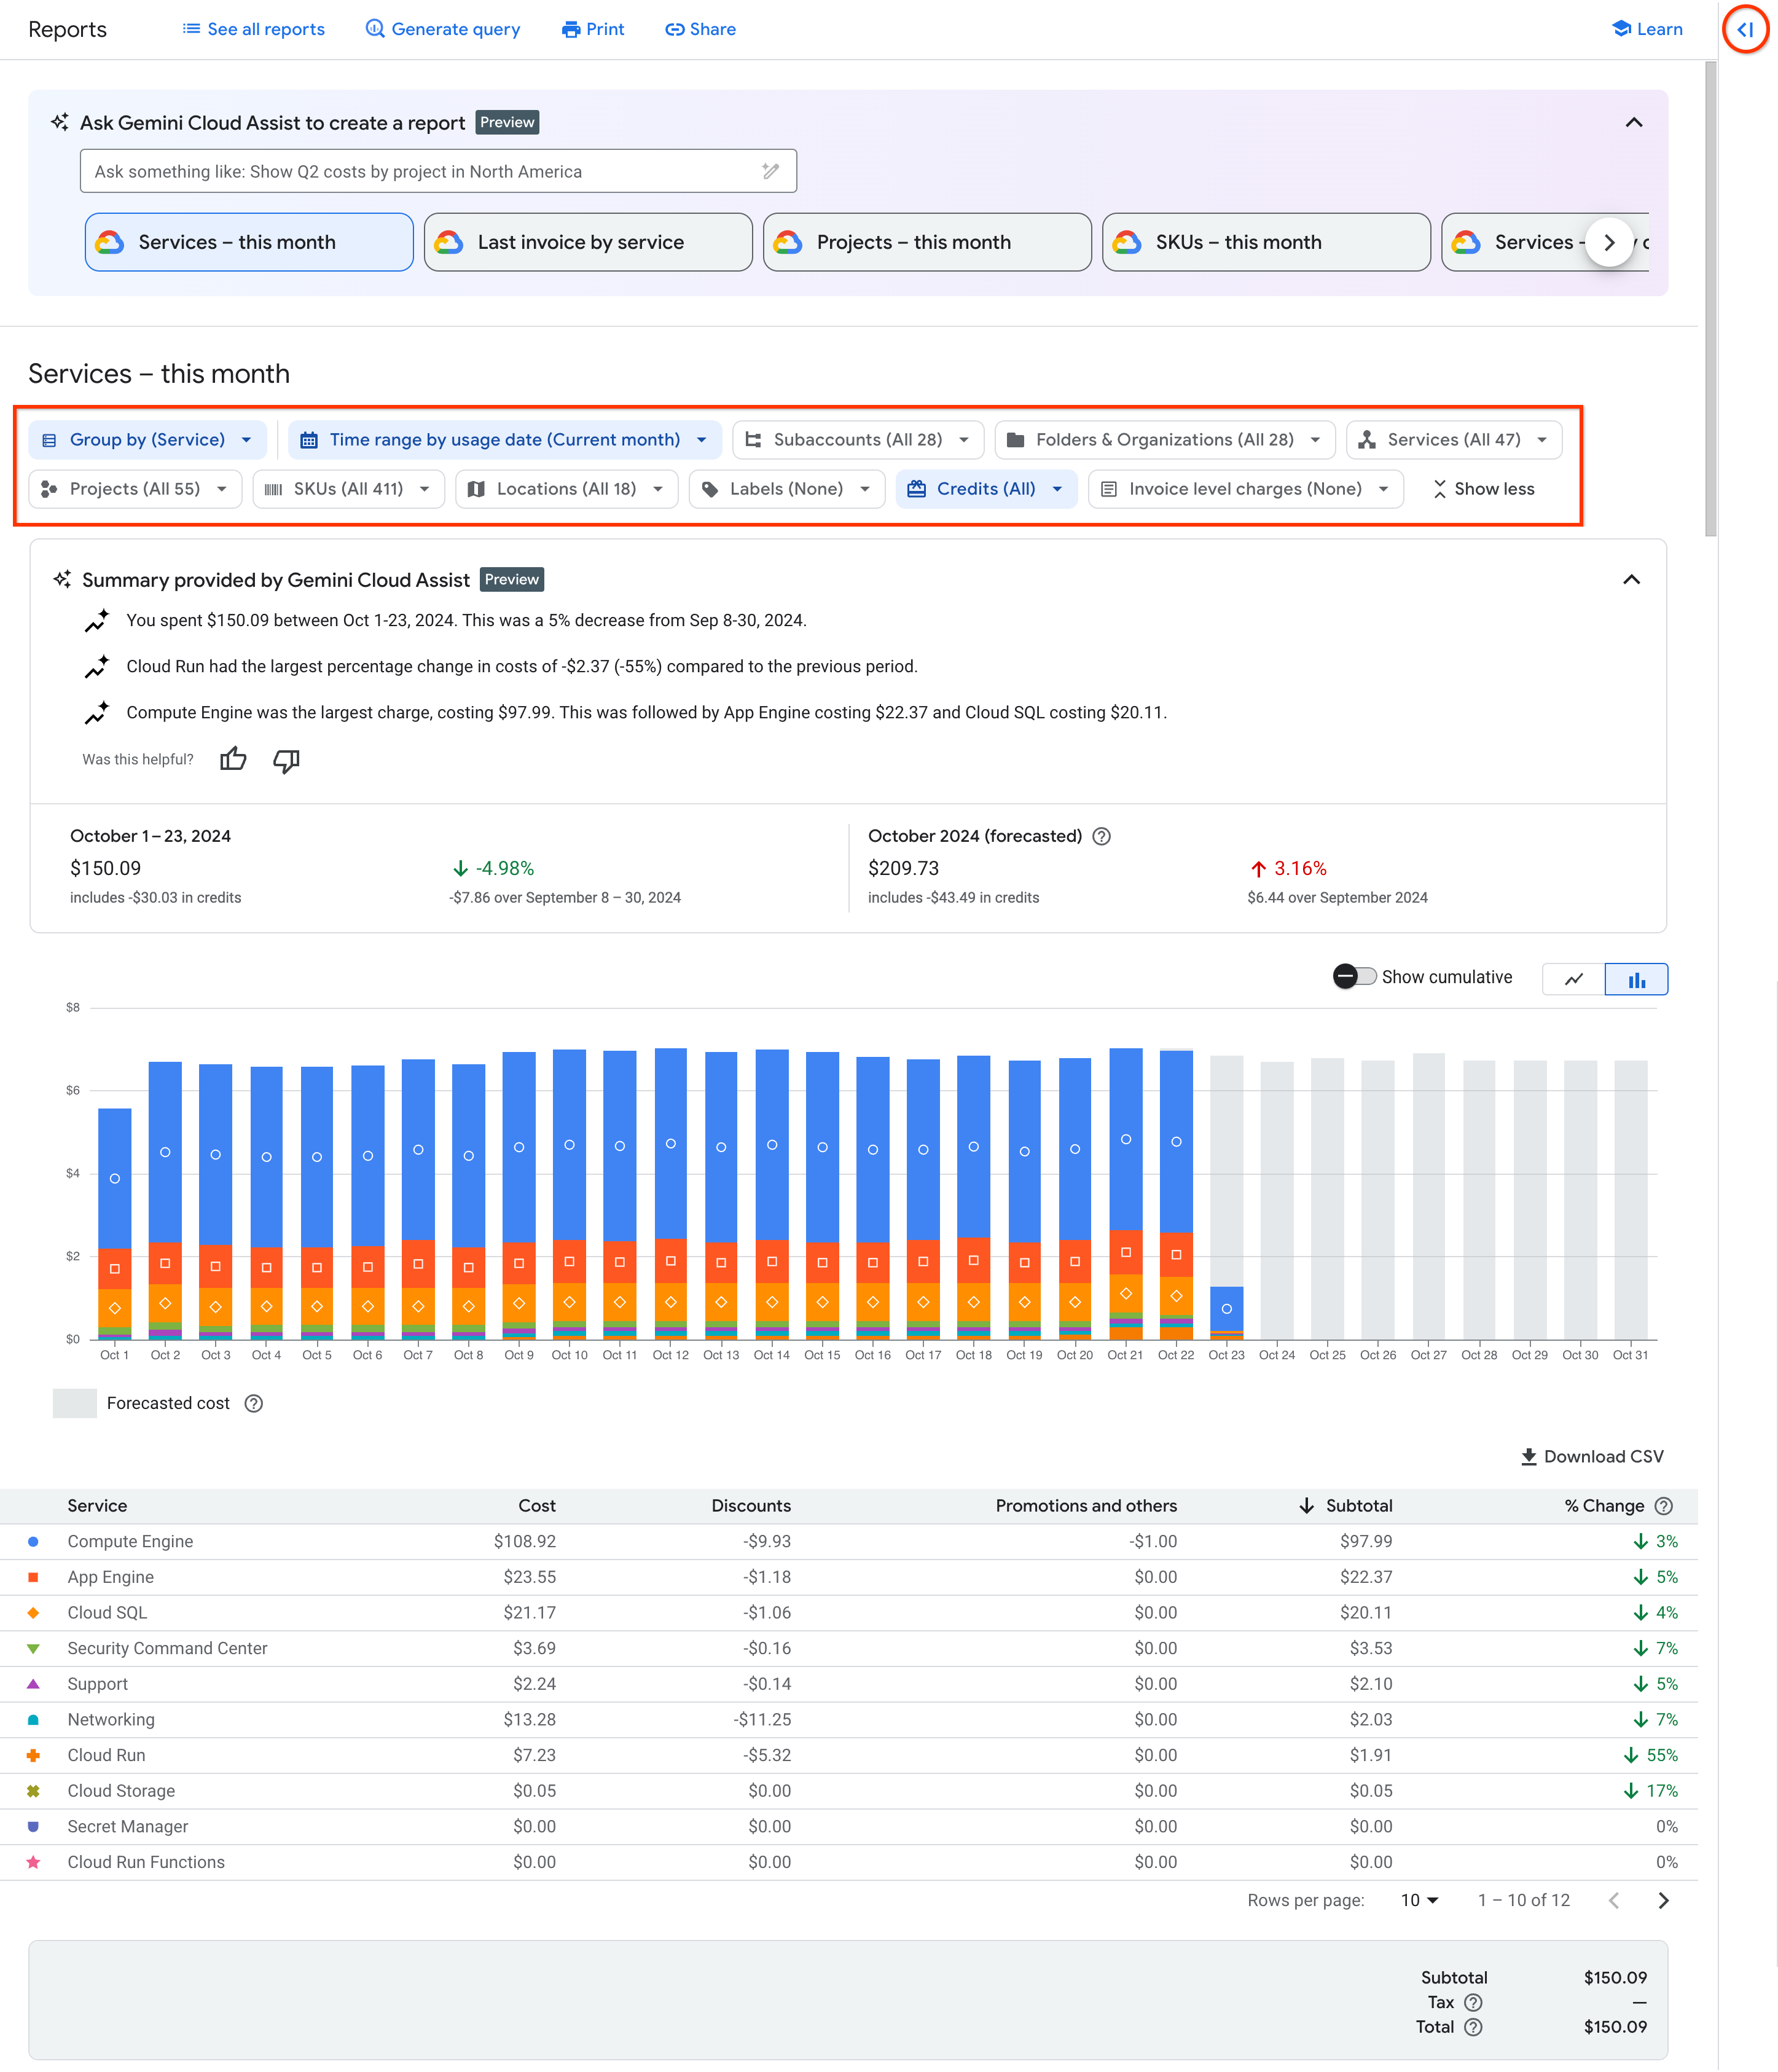Open the Credits (All) filter
Image resolution: width=1778 pixels, height=2072 pixels.
tap(986, 488)
